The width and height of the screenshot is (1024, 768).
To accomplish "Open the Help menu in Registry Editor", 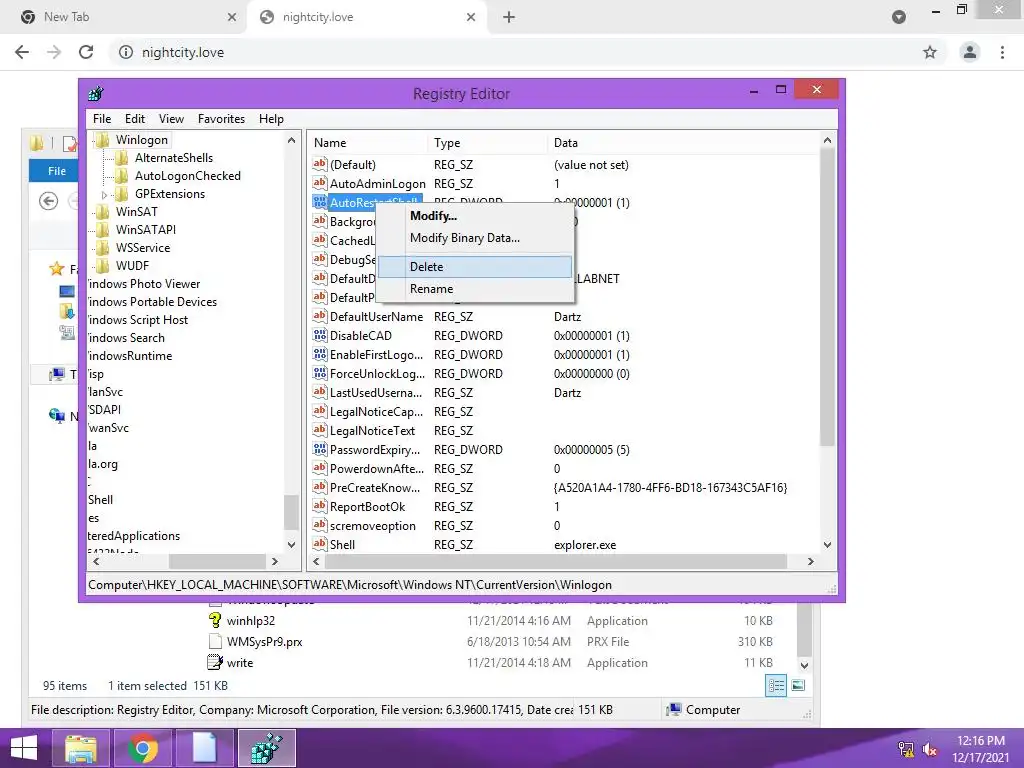I will click(271, 119).
